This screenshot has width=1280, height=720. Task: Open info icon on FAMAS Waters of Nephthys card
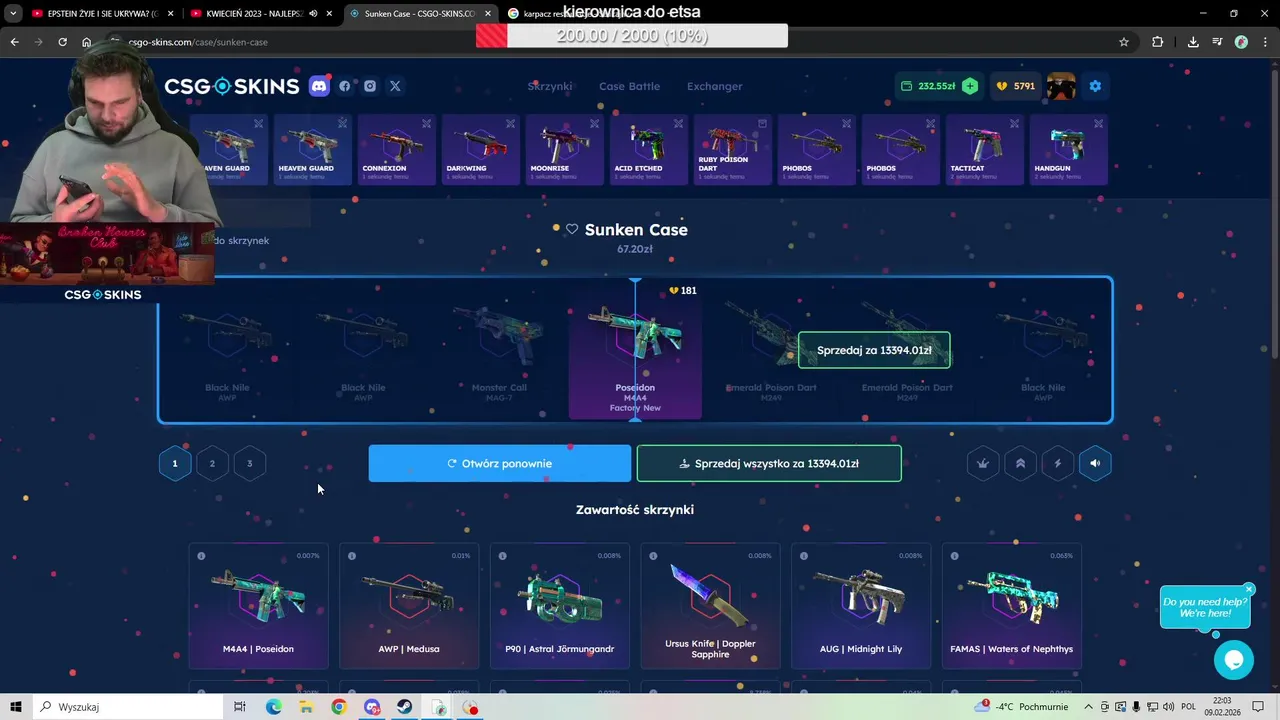[955, 556]
